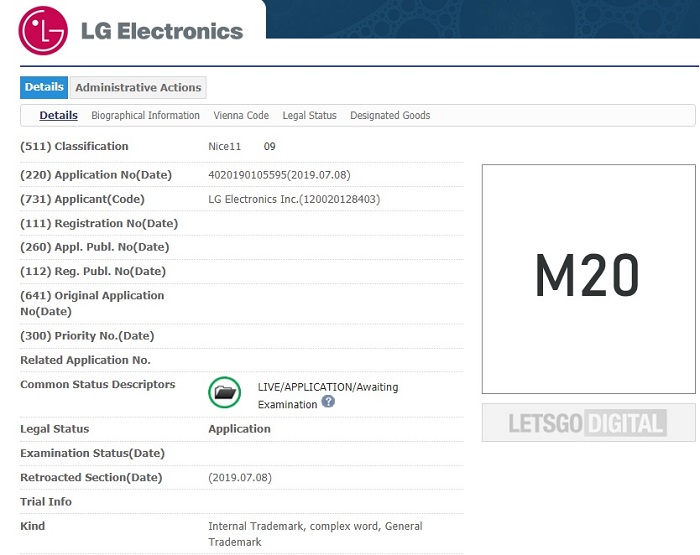Select applicant LG Electronics Inc.(120020128403)
Screen dimensions: 700x555
(x=294, y=199)
